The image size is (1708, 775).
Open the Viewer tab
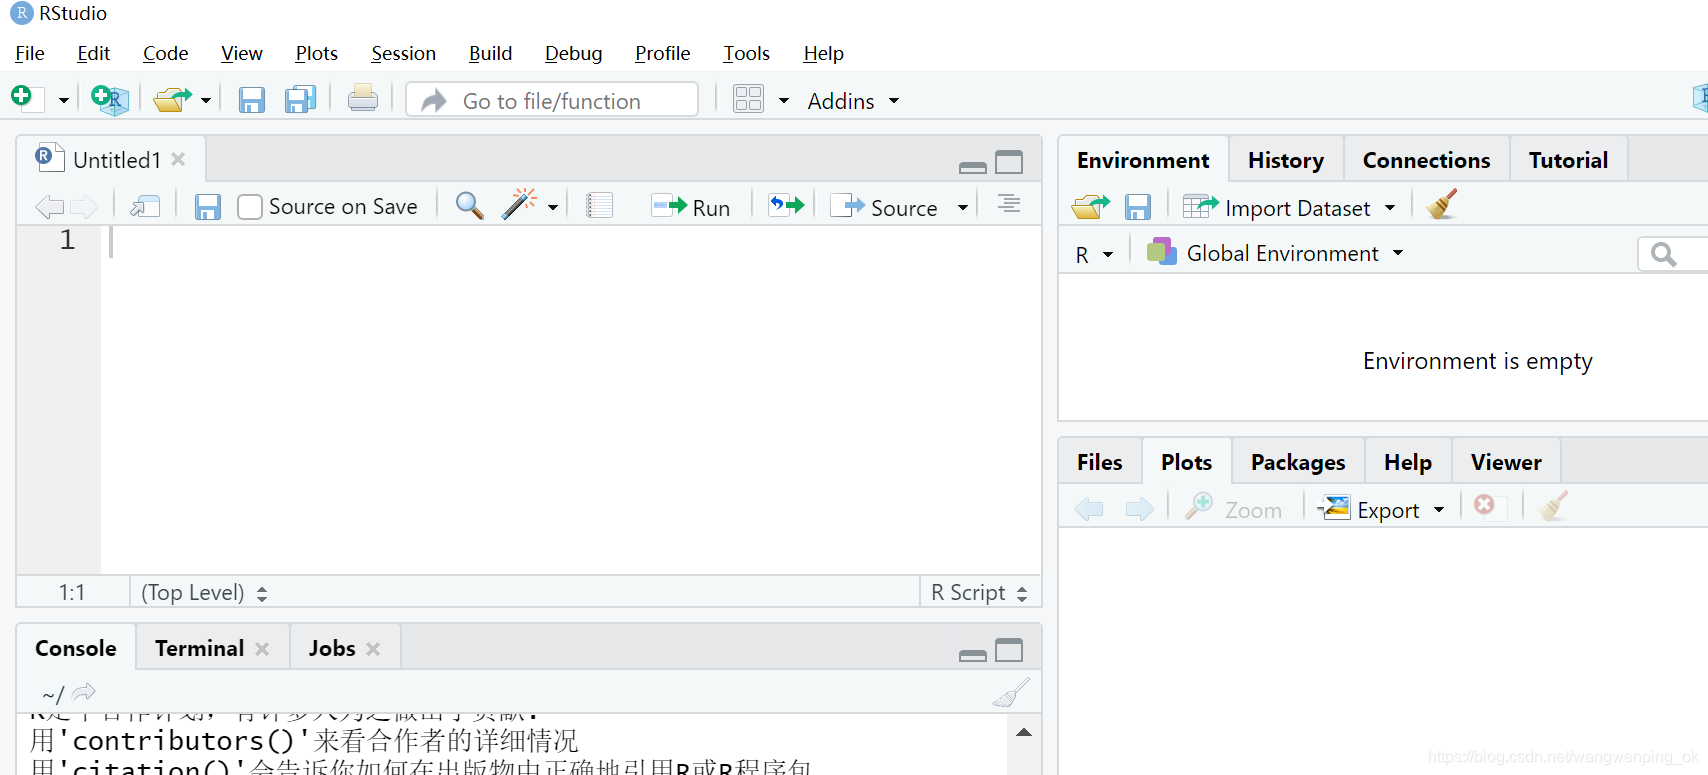click(x=1506, y=462)
